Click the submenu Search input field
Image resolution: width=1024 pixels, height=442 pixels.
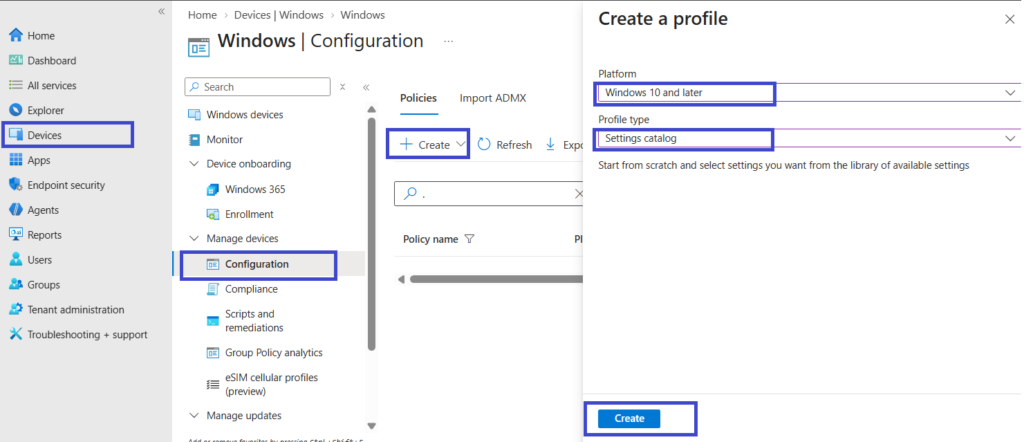[258, 87]
